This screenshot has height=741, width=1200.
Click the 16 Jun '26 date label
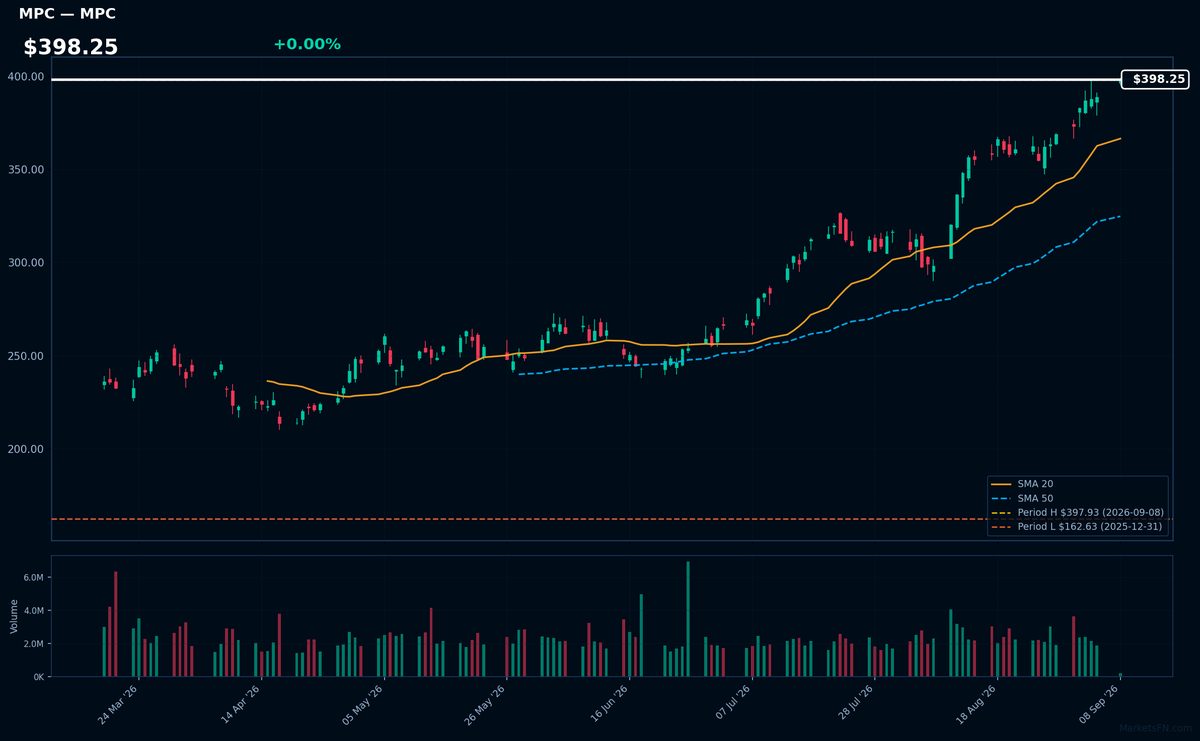pos(609,705)
